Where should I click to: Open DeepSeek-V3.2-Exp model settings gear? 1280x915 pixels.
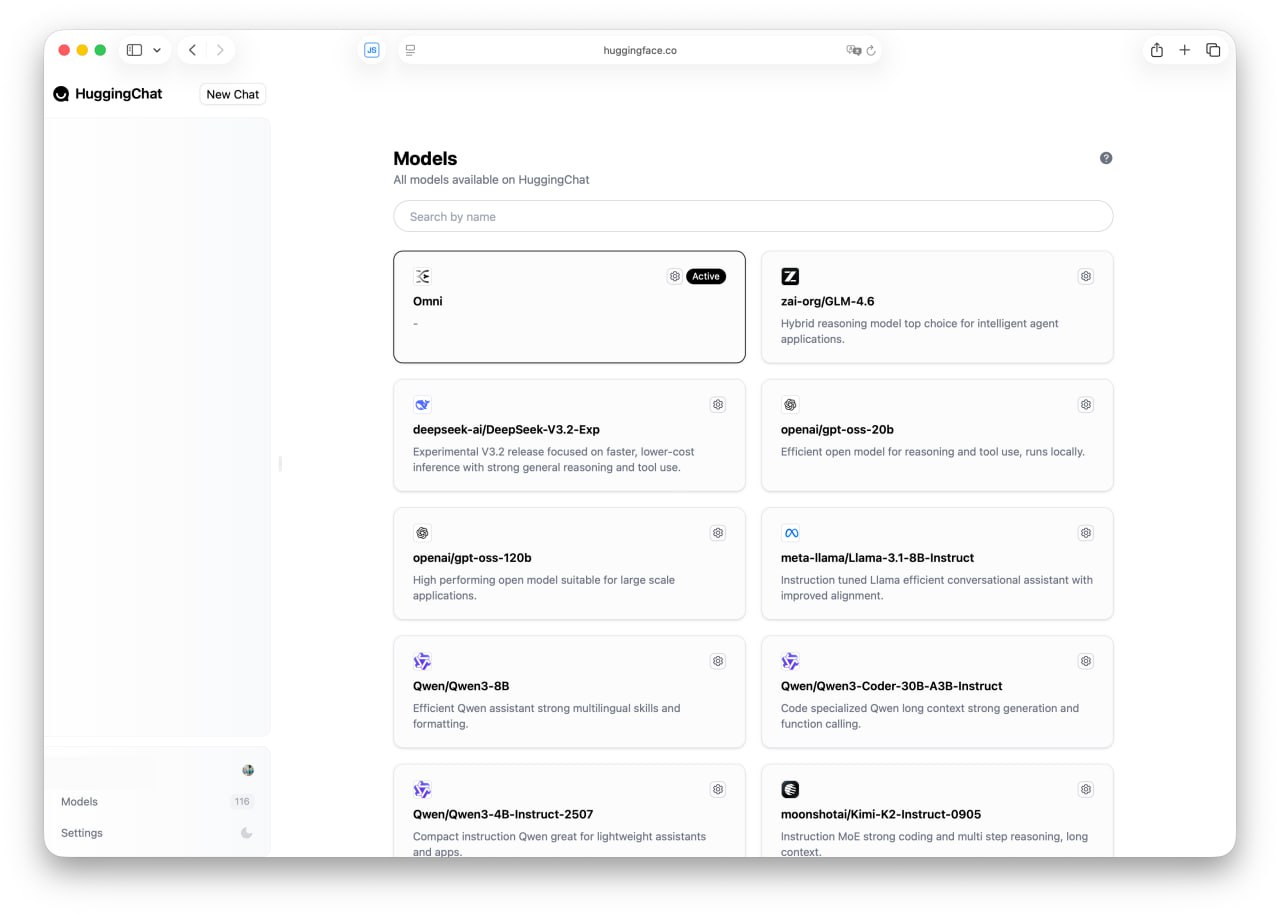click(x=717, y=405)
